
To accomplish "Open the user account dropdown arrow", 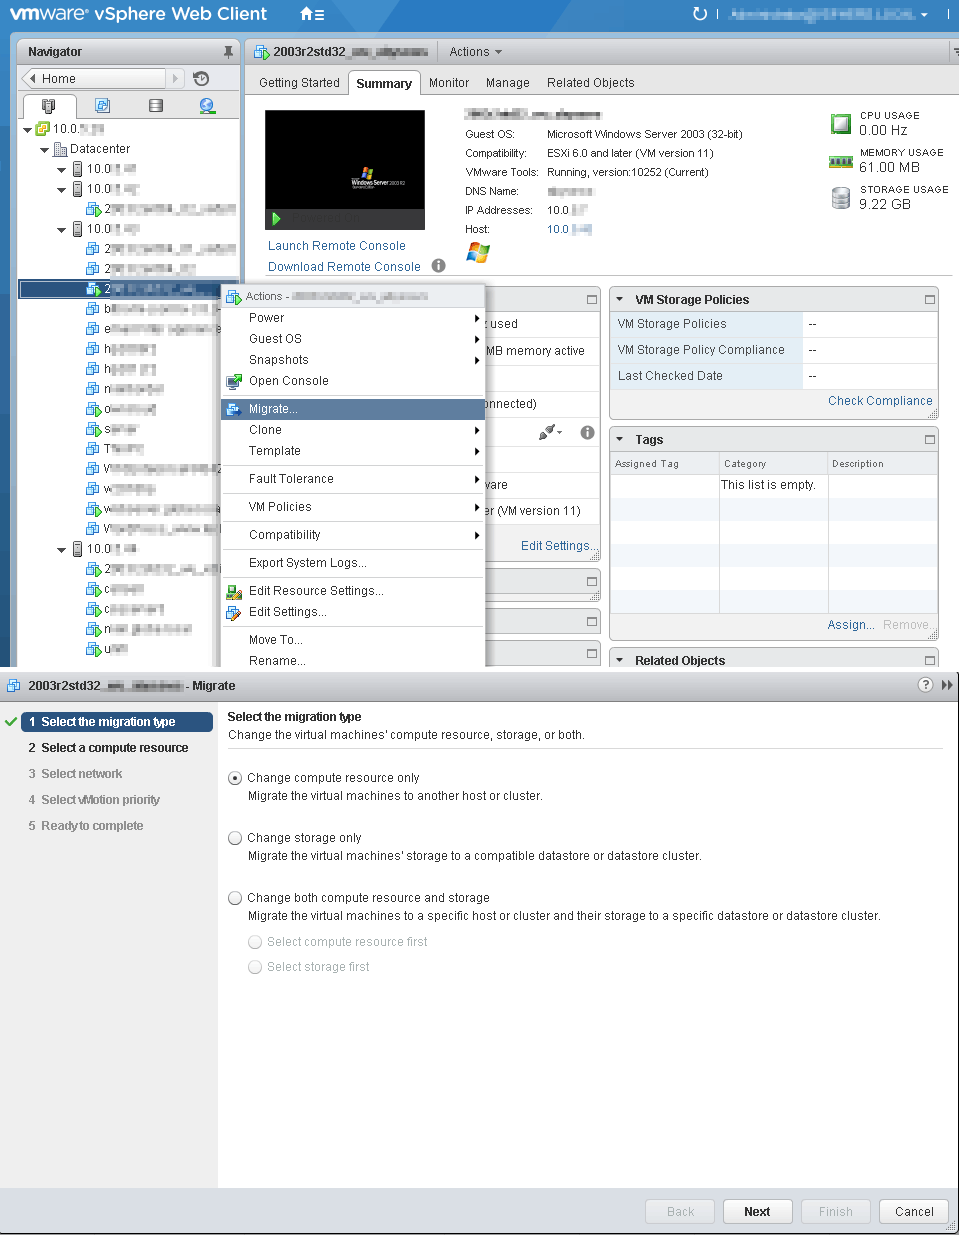I will pos(924,15).
